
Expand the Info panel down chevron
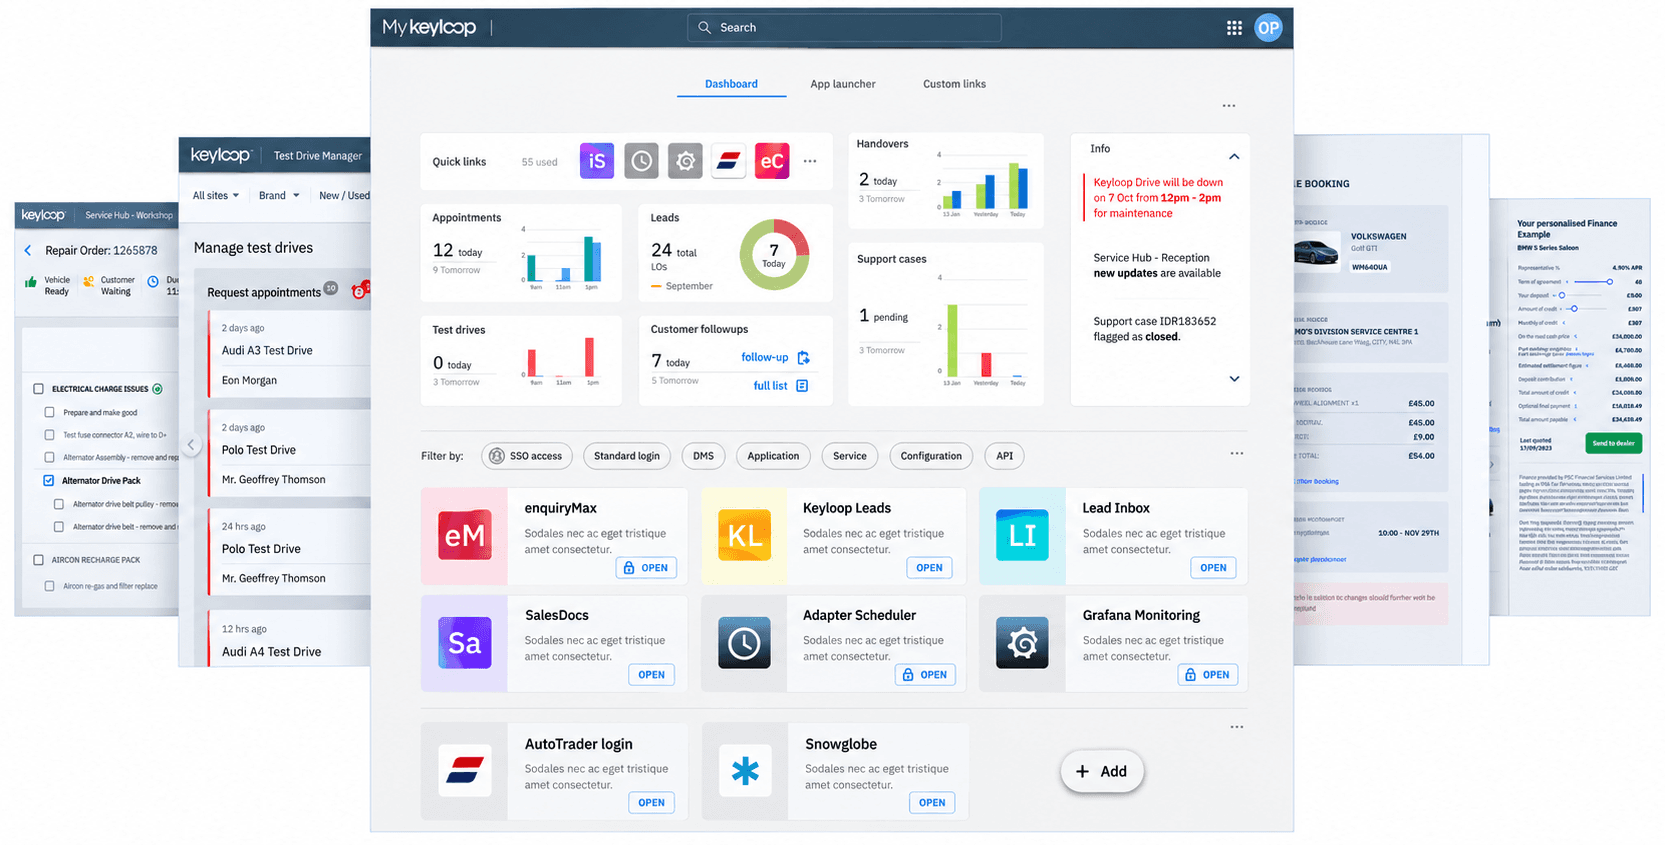1234,379
